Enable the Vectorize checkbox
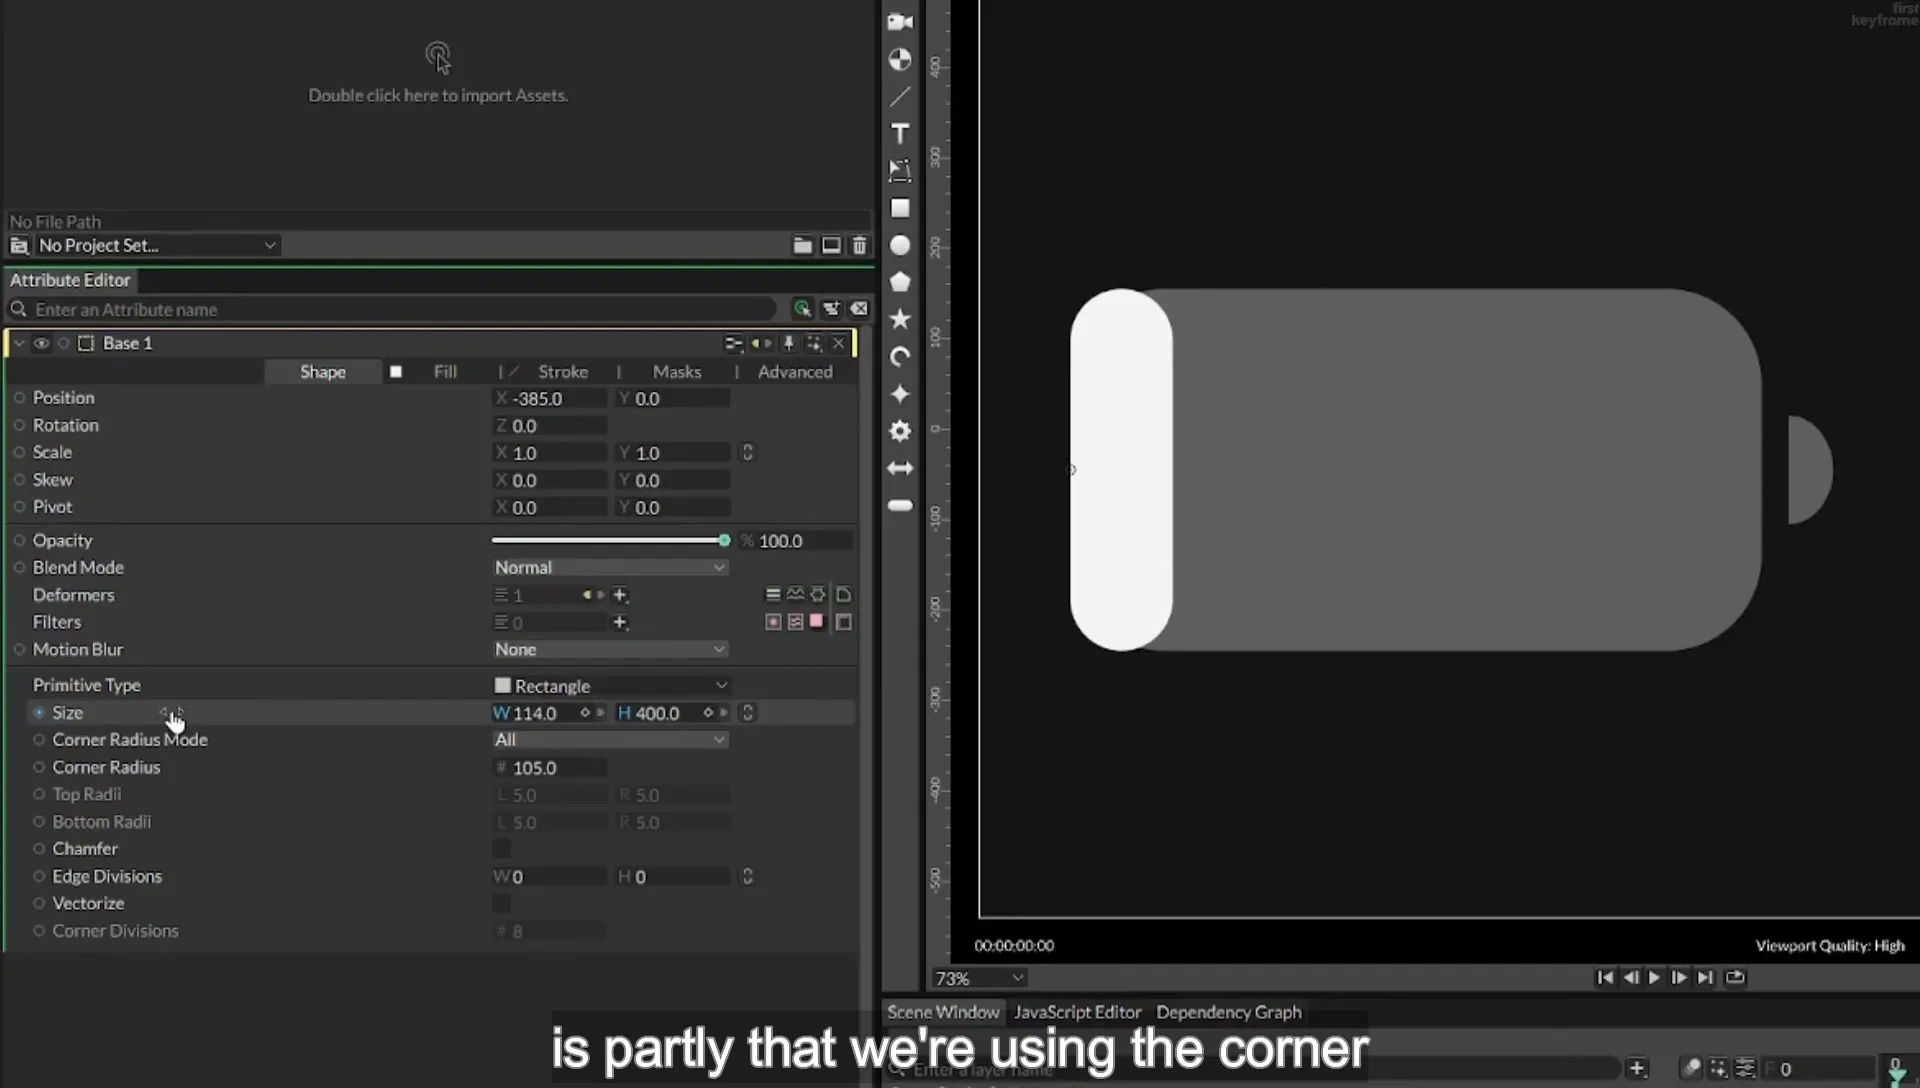The image size is (1920, 1088). [502, 904]
